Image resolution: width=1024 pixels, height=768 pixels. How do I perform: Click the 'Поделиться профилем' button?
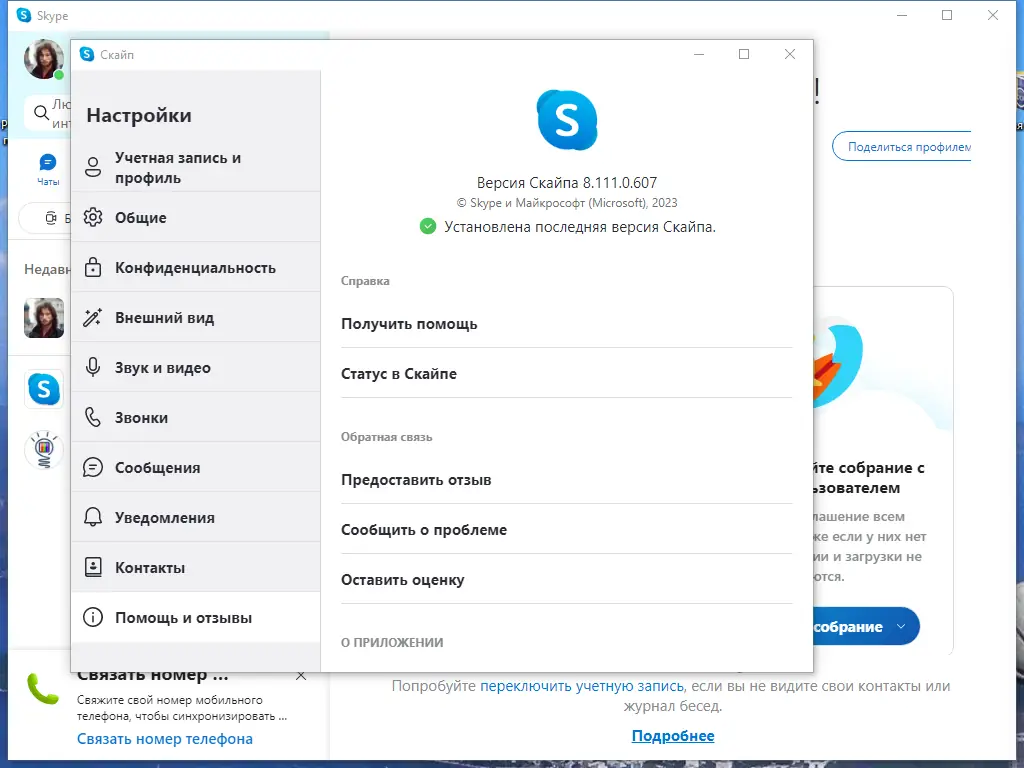[902, 146]
